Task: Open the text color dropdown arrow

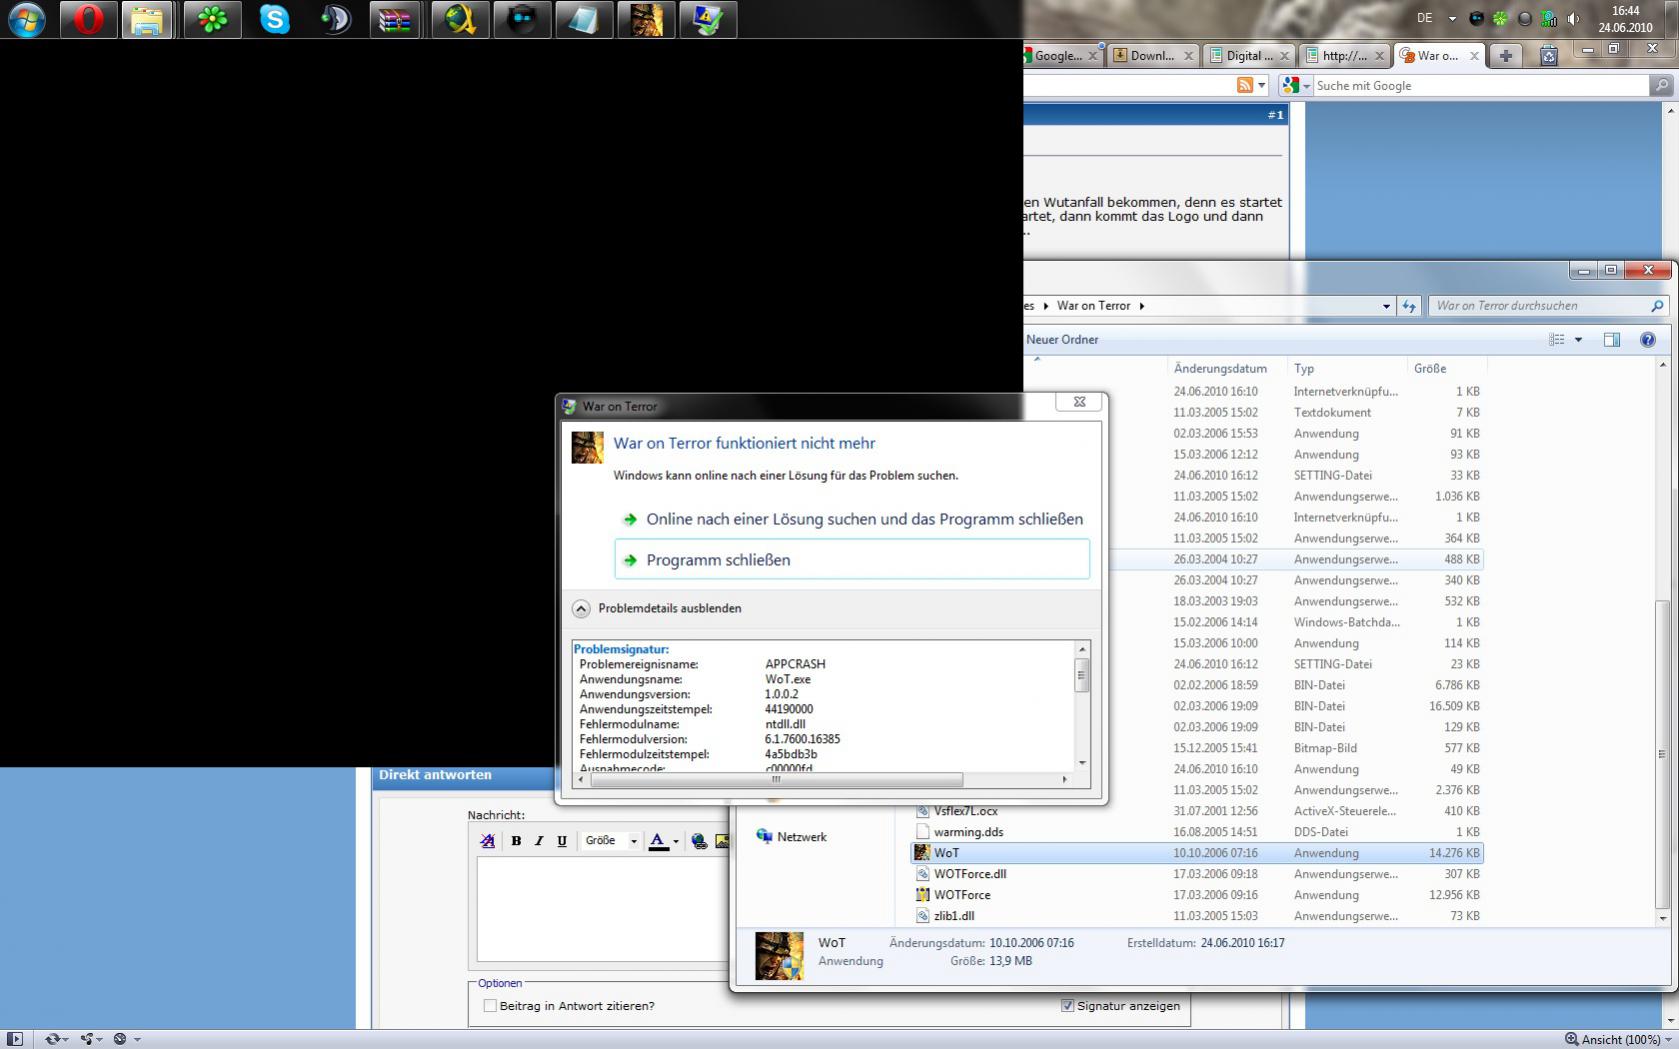Action: tap(676, 842)
